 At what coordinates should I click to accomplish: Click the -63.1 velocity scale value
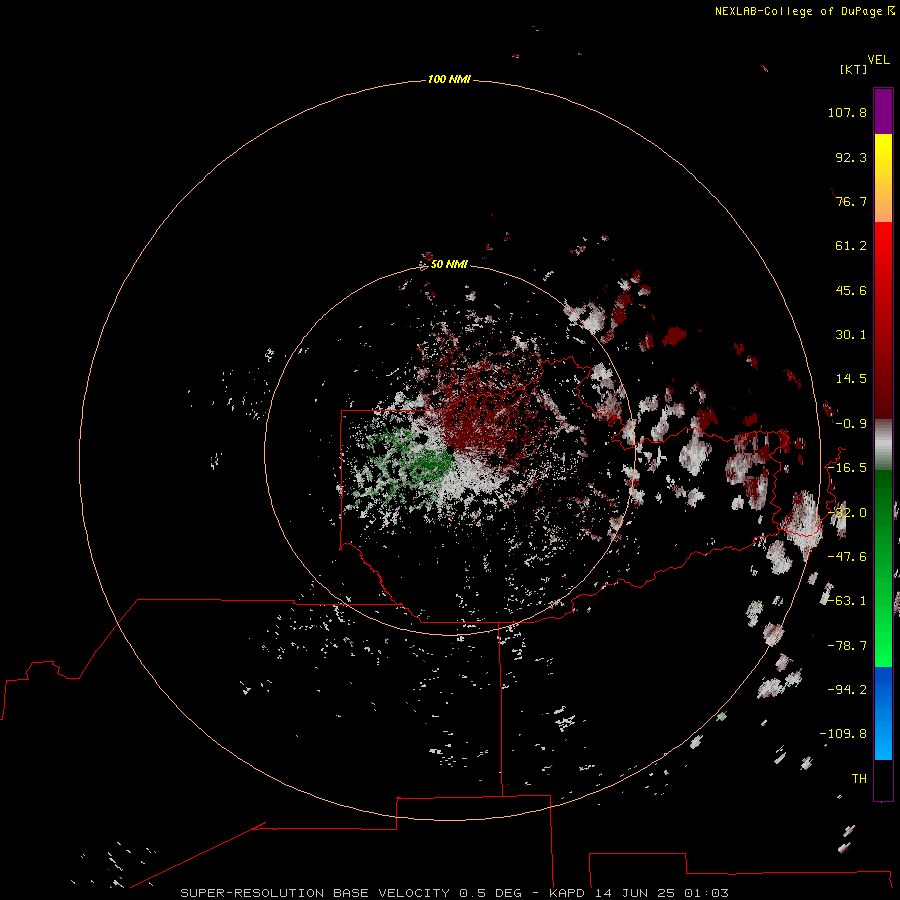click(847, 601)
